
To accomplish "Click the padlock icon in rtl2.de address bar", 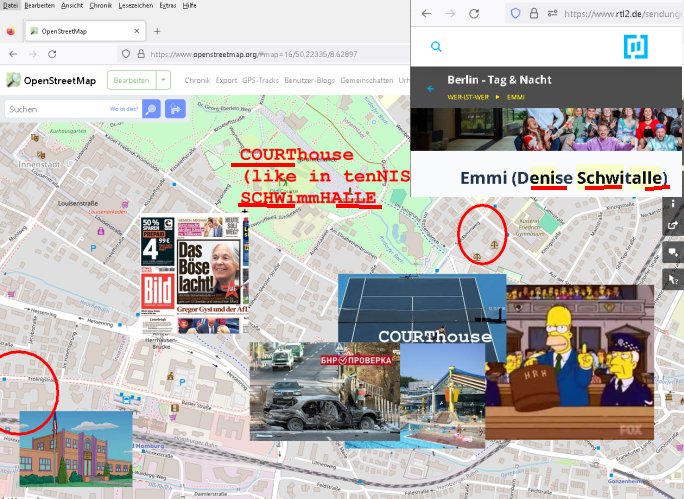I will 534,14.
